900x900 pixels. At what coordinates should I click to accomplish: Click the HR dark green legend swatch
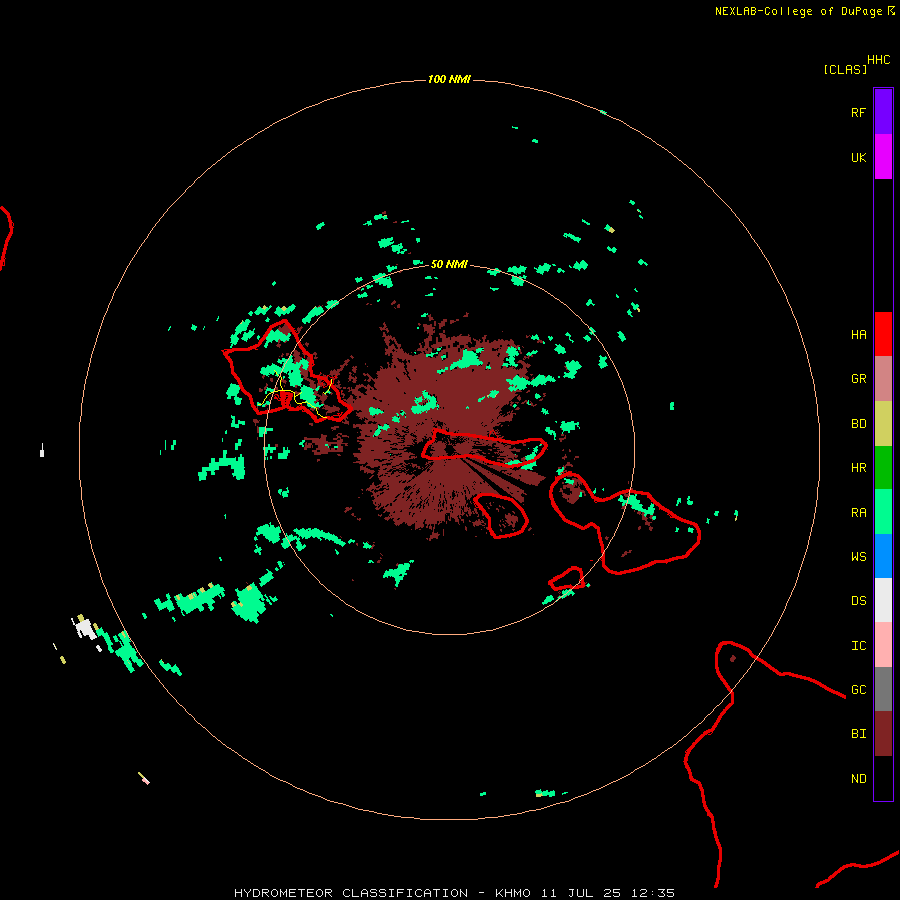[x=883, y=468]
